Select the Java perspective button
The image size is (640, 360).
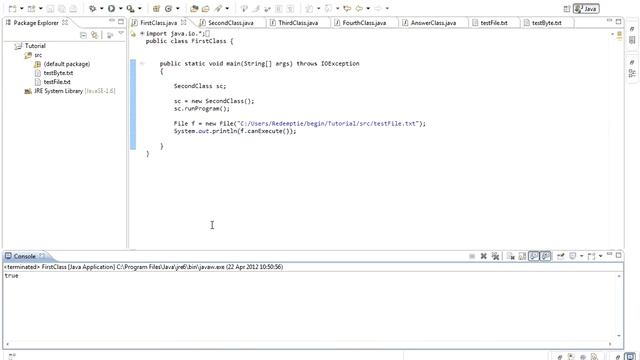pyautogui.click(x=586, y=9)
